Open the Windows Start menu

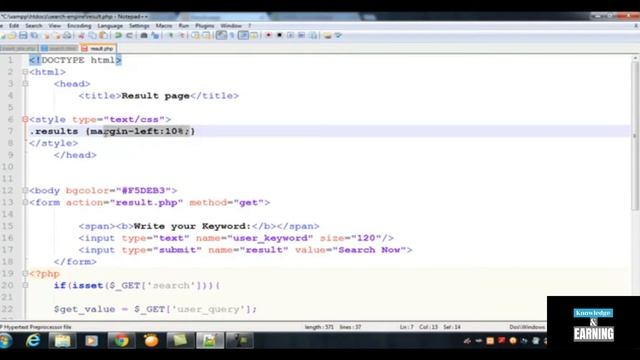click(x=6, y=340)
